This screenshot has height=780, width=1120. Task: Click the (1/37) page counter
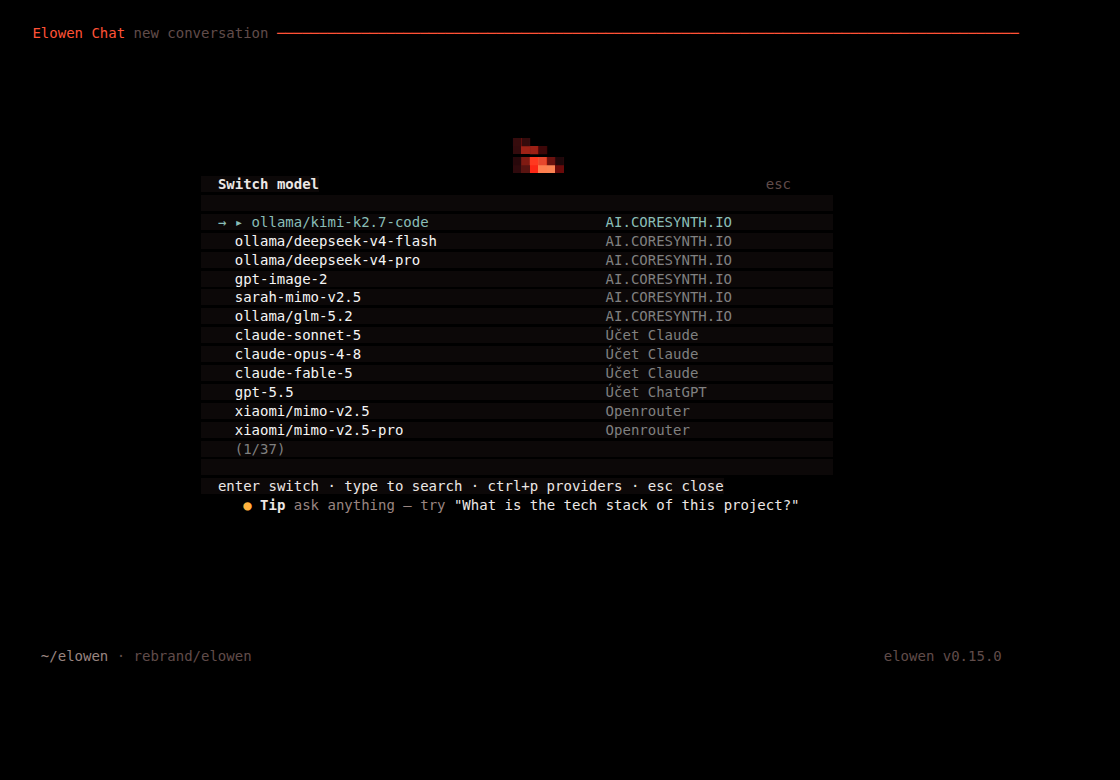(x=260, y=449)
